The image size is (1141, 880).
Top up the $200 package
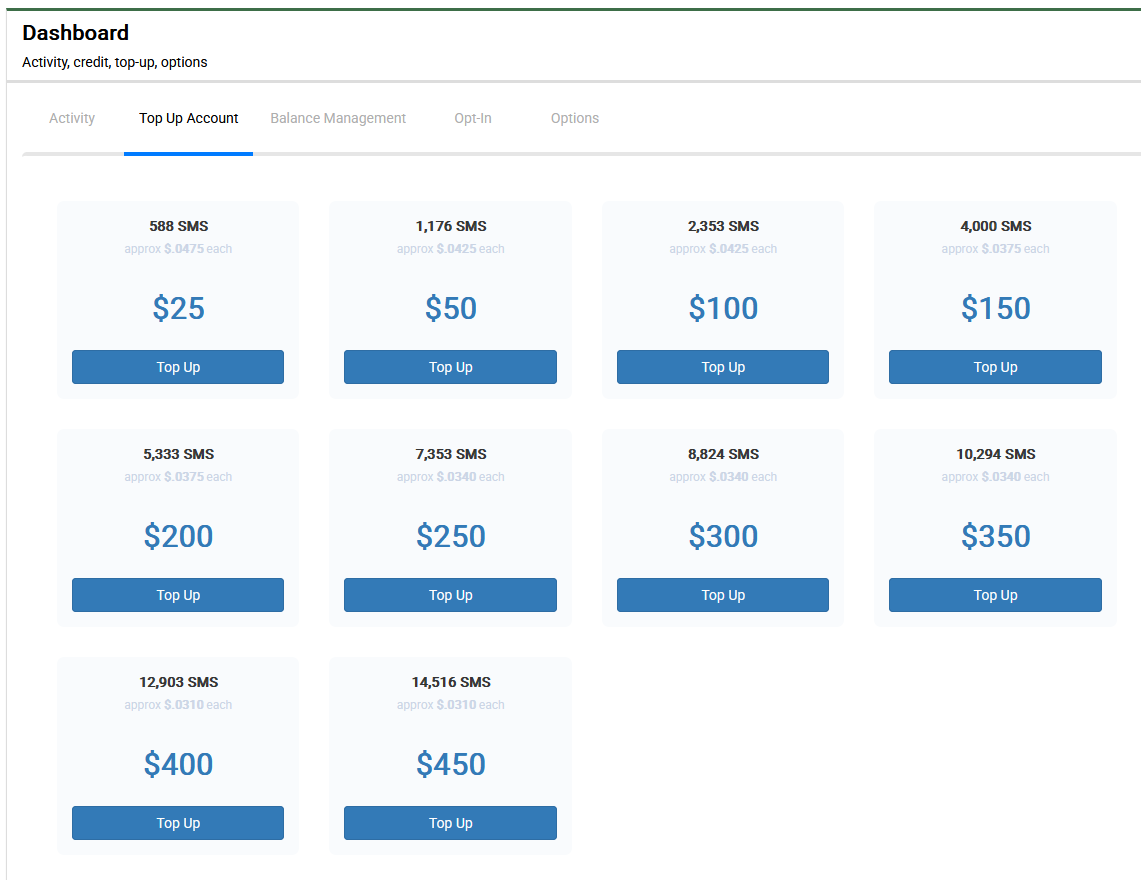click(x=178, y=595)
